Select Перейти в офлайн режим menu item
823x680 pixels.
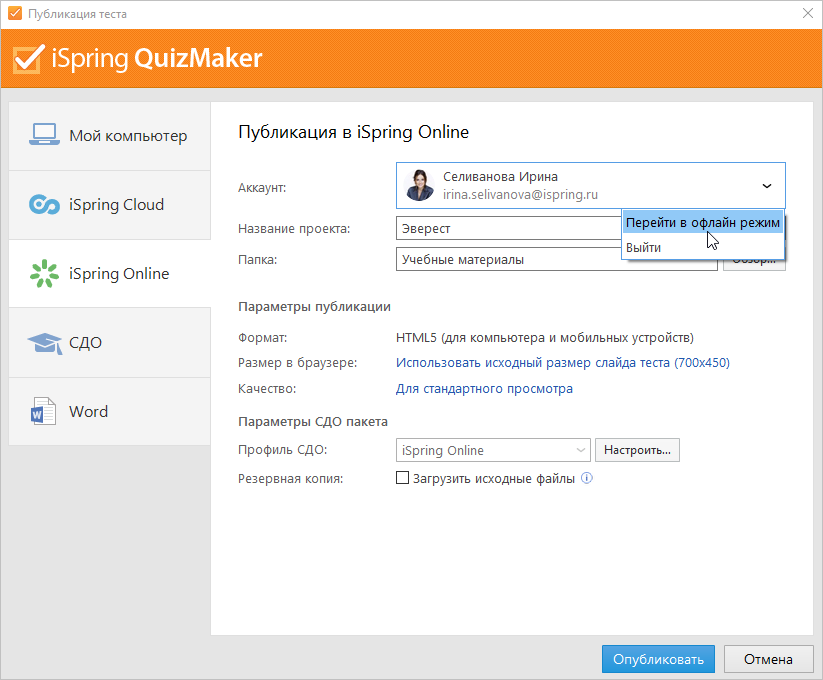(x=703, y=222)
